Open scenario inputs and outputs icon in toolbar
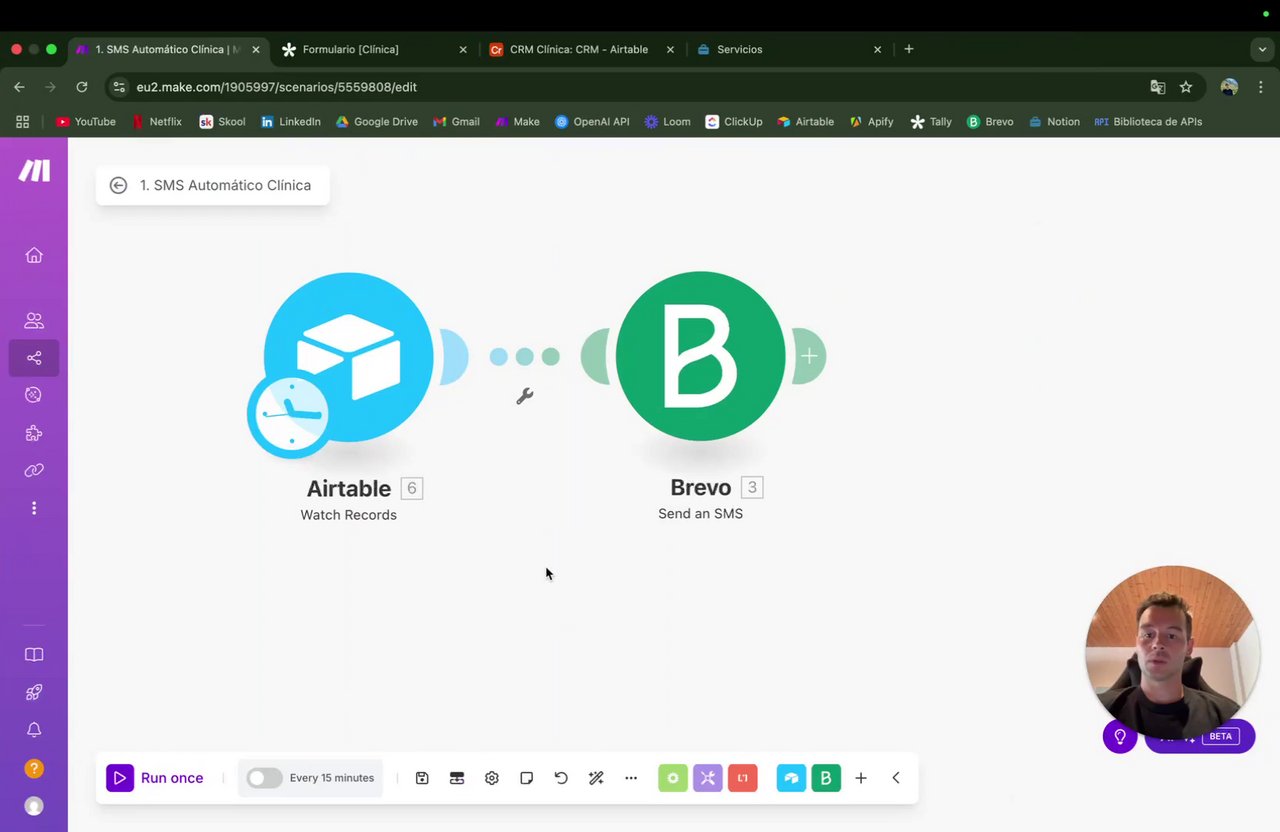The width and height of the screenshot is (1280, 832). 457,778
